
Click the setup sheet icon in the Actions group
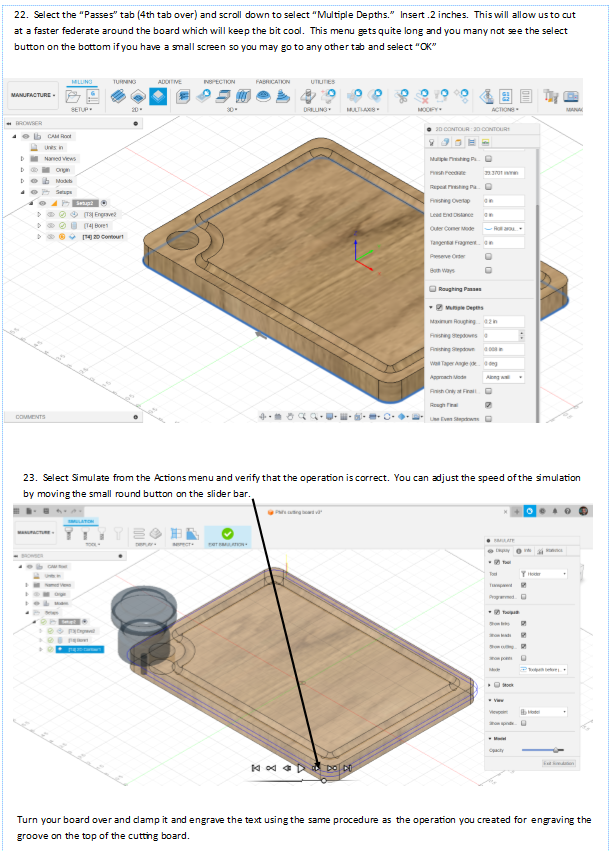pyautogui.click(x=525, y=96)
